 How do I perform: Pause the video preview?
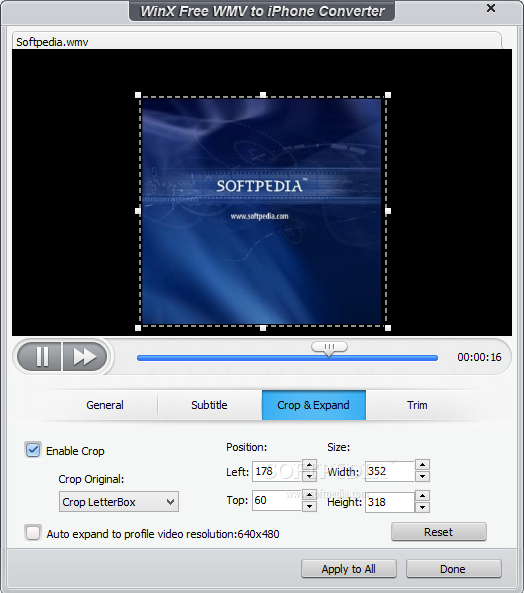(39, 356)
